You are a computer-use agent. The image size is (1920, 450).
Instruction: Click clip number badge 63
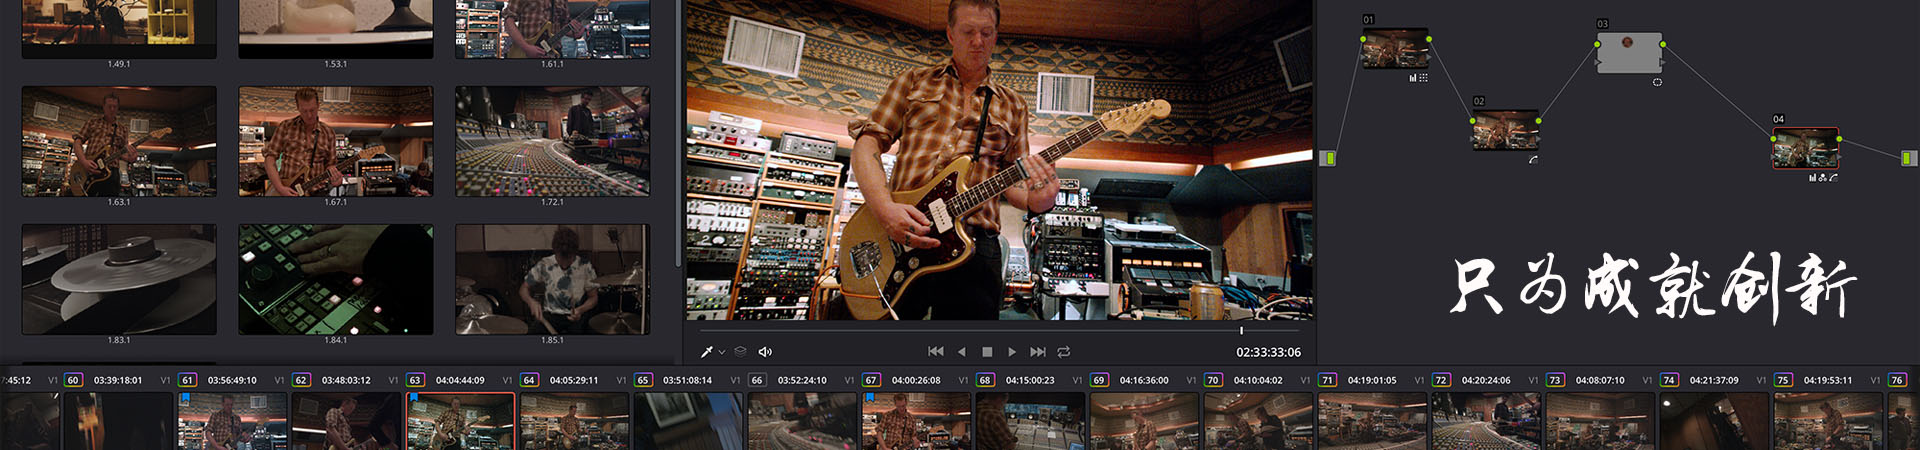pyautogui.click(x=415, y=380)
